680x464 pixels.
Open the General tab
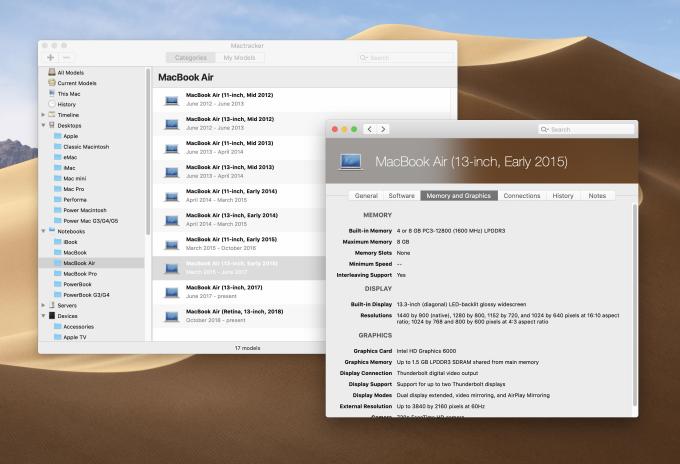pyautogui.click(x=366, y=196)
